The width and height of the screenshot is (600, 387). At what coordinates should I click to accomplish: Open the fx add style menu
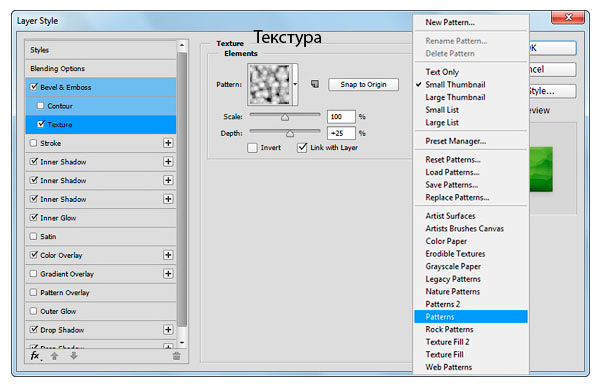(36, 356)
